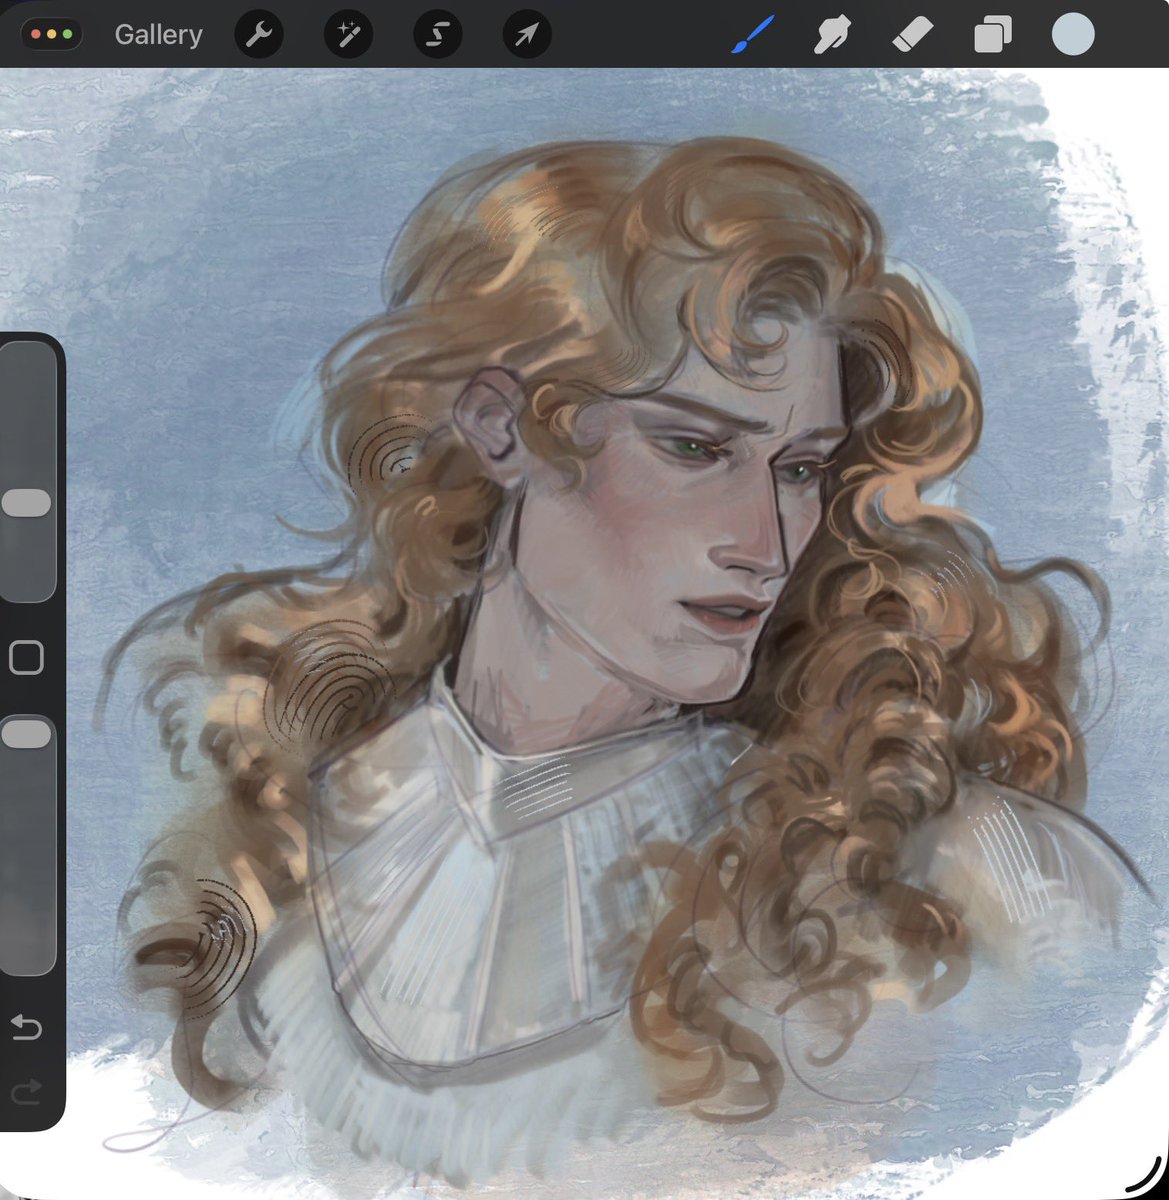This screenshot has width=1169, height=1200.
Task: Adjust the brush size slider
Action: [27, 500]
